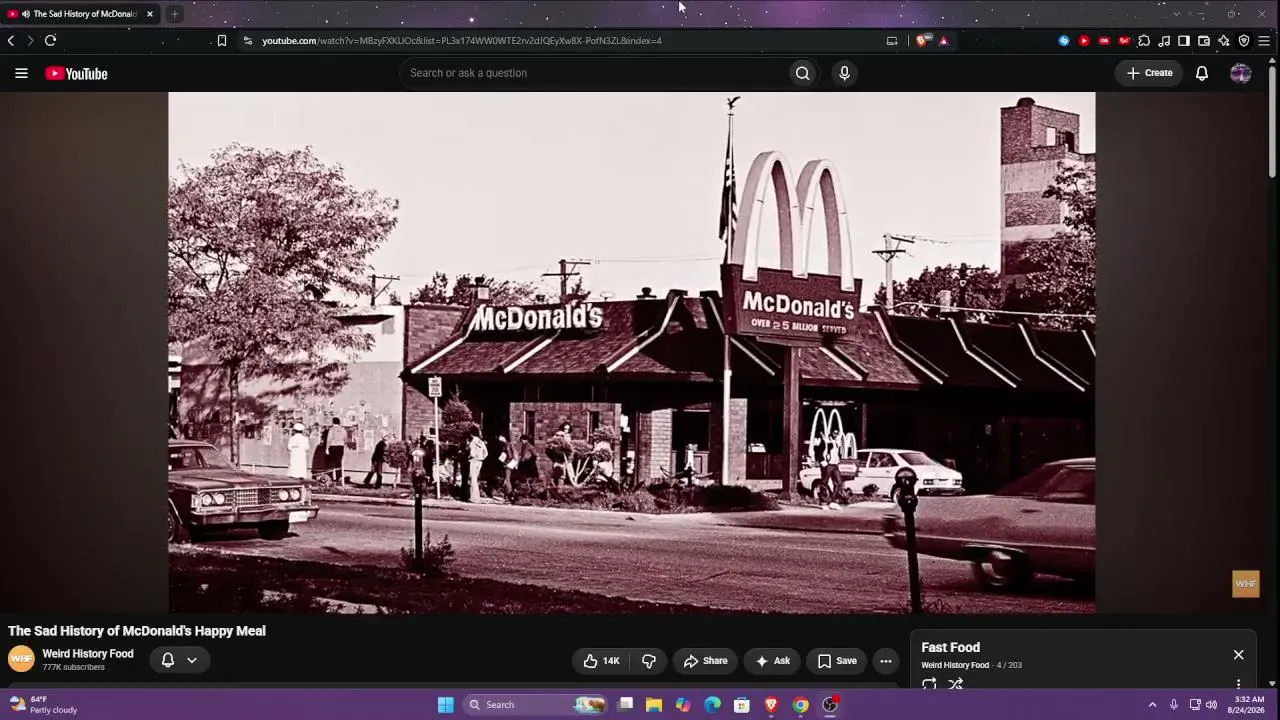This screenshot has height=720, width=1280.
Task: Open the Brave main menu
Action: [1264, 41]
